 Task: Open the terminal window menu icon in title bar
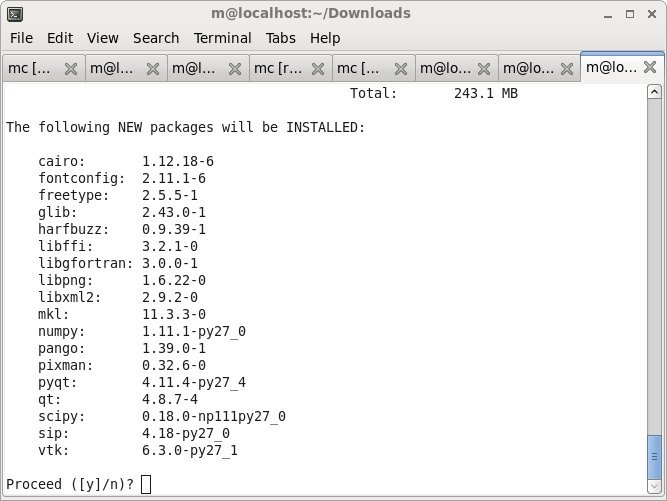pos(15,14)
